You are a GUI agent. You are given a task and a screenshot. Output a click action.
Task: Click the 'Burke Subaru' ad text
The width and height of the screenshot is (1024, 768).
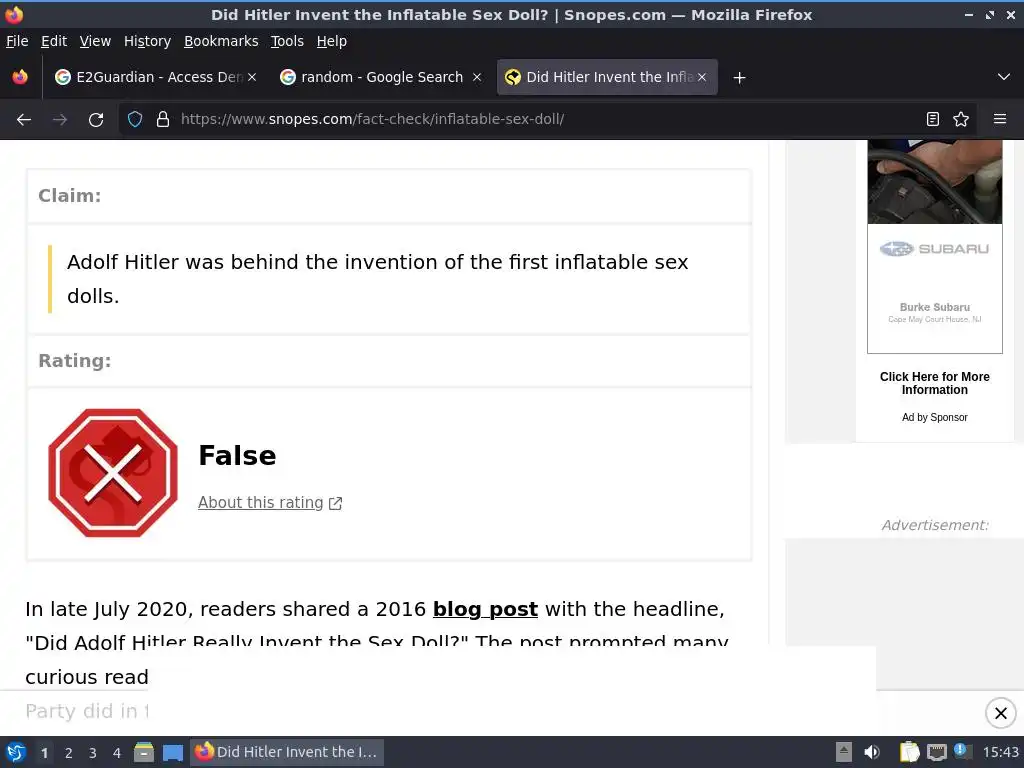[935, 307]
